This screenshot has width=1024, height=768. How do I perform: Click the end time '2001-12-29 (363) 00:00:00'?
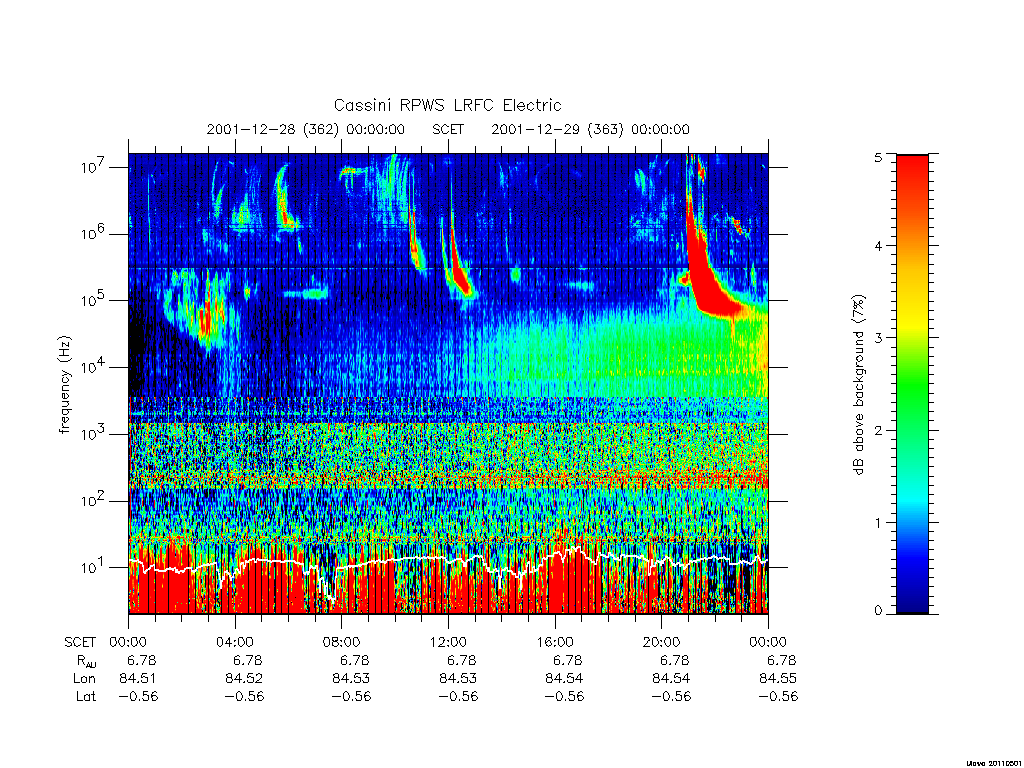(x=590, y=129)
